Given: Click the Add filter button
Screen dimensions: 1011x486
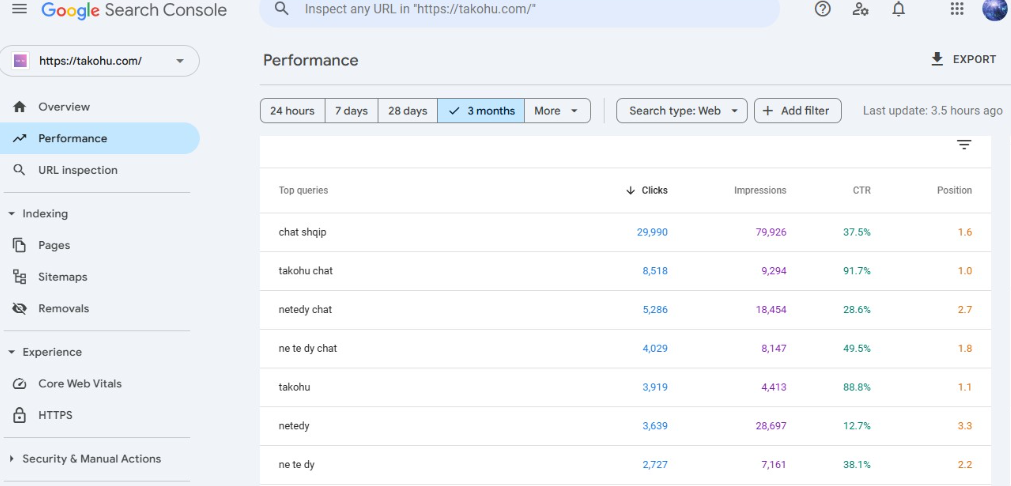Looking at the screenshot, I should [797, 111].
